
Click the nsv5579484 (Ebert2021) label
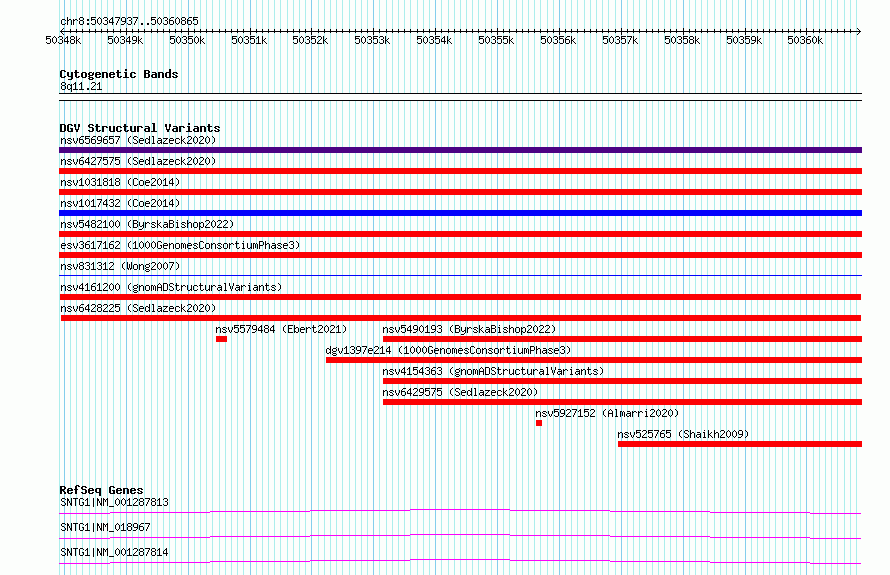(x=281, y=329)
